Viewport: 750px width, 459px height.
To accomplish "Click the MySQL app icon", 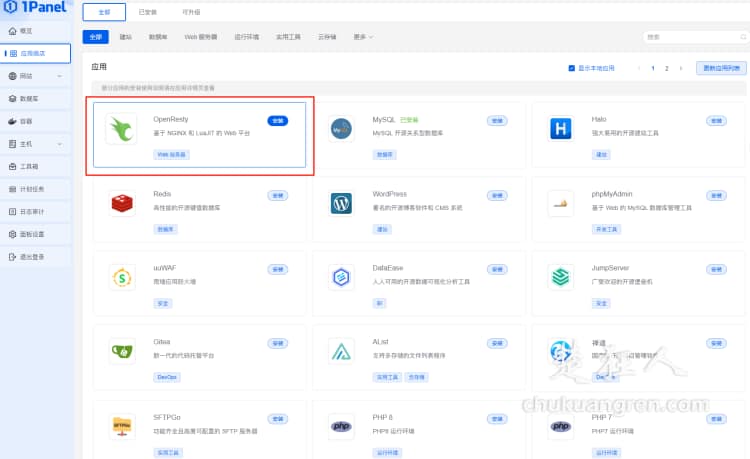I will 341,129.
